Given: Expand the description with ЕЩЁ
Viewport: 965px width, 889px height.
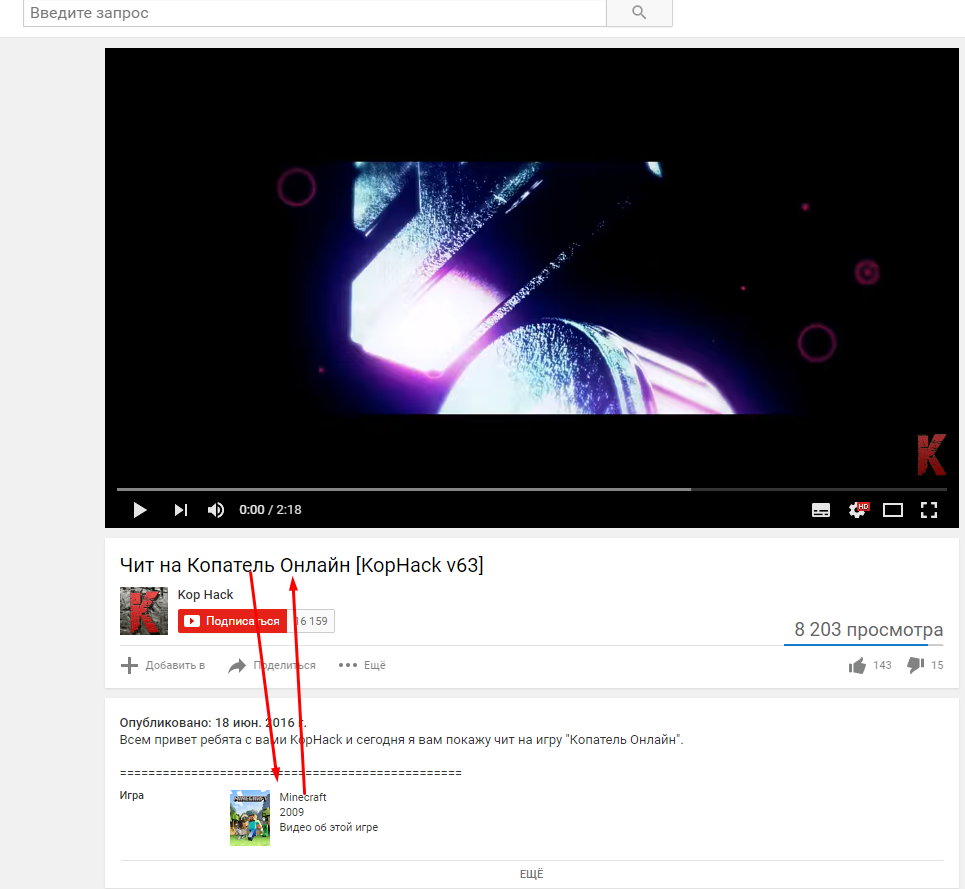Looking at the screenshot, I should coord(532,874).
